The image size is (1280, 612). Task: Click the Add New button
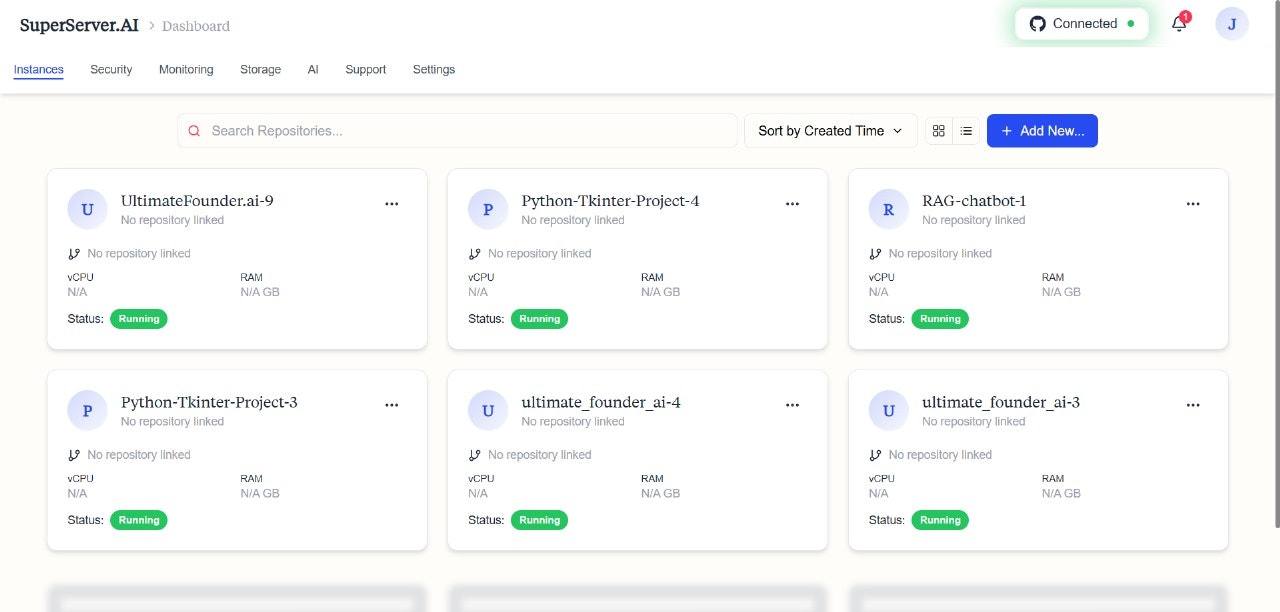pyautogui.click(x=1042, y=131)
